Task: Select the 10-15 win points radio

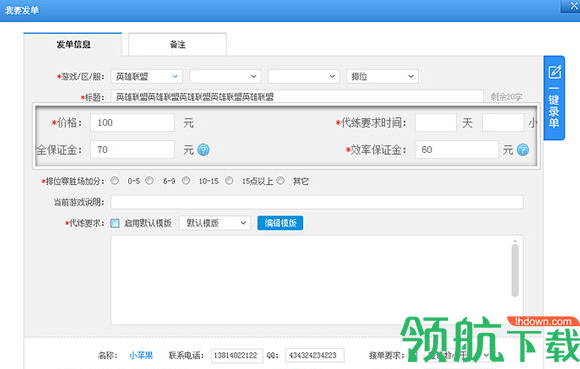Action: tap(186, 180)
